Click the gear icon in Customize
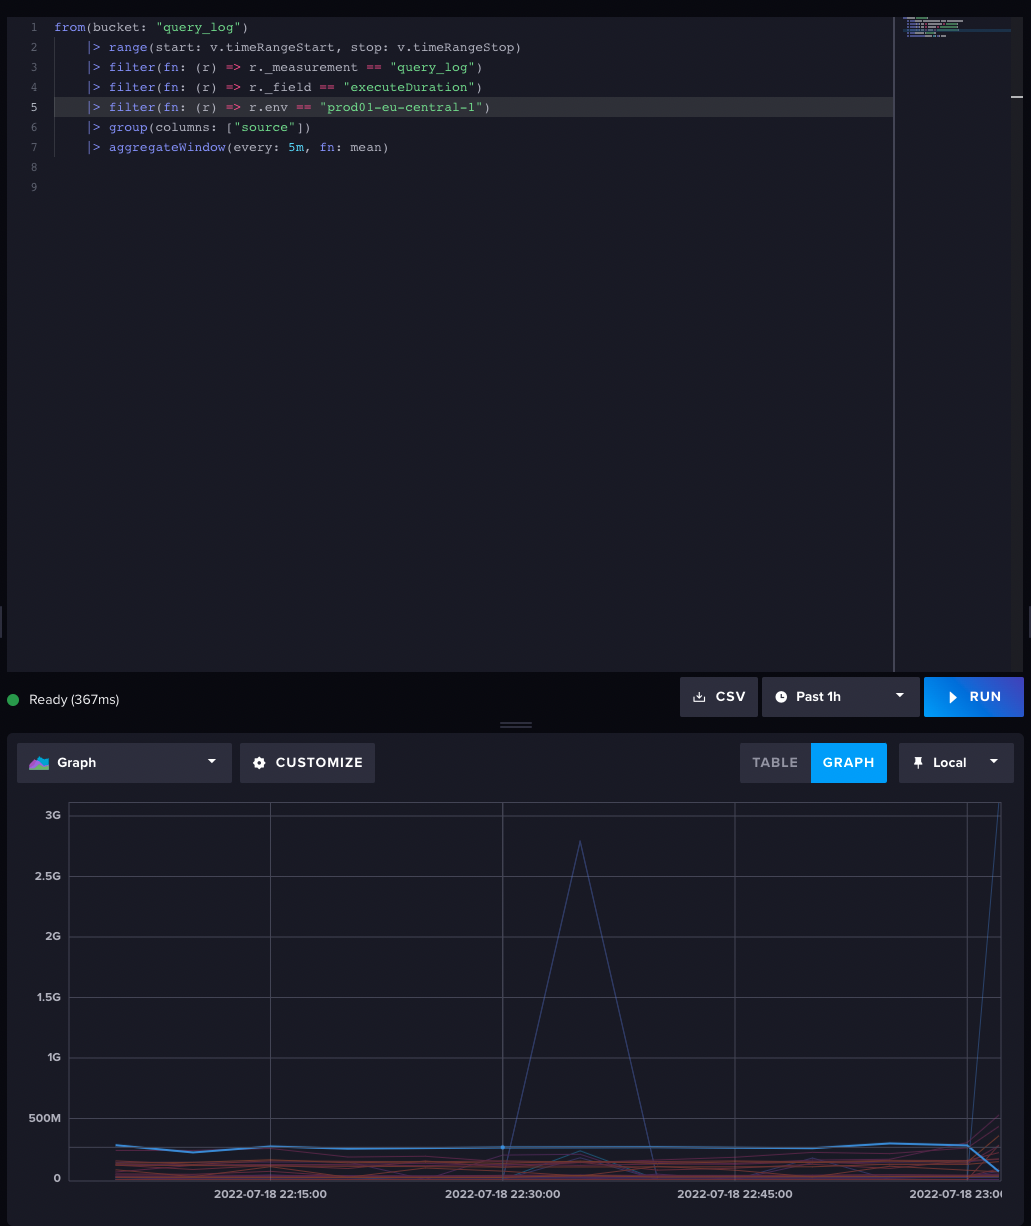This screenshot has width=1031, height=1226. tap(259, 762)
